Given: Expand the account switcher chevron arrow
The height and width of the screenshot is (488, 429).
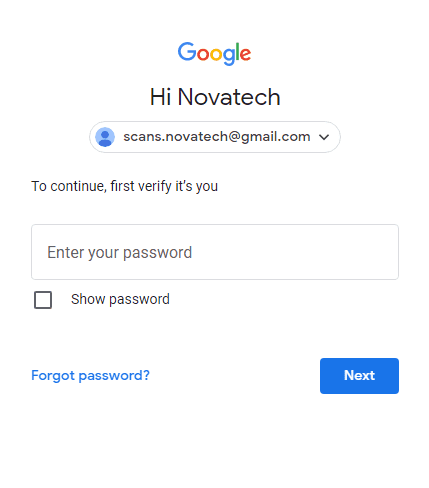Looking at the screenshot, I should [x=324, y=137].
